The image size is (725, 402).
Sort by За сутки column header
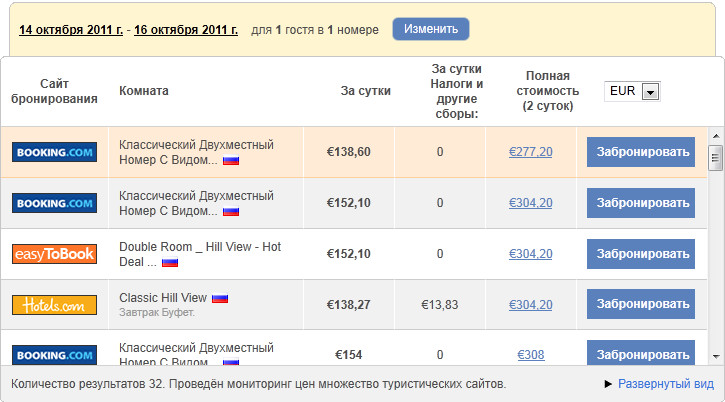(365, 91)
